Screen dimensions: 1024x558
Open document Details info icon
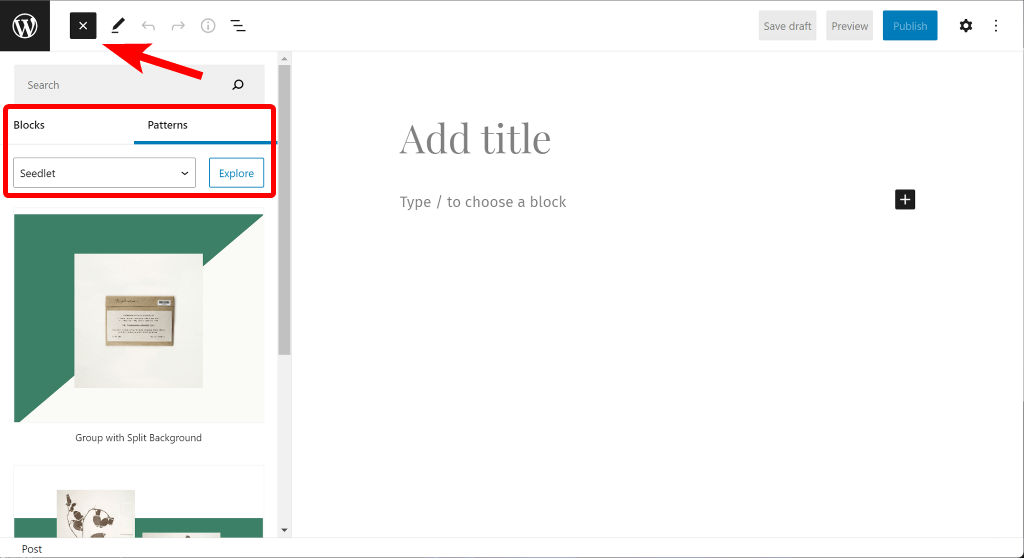tap(208, 25)
